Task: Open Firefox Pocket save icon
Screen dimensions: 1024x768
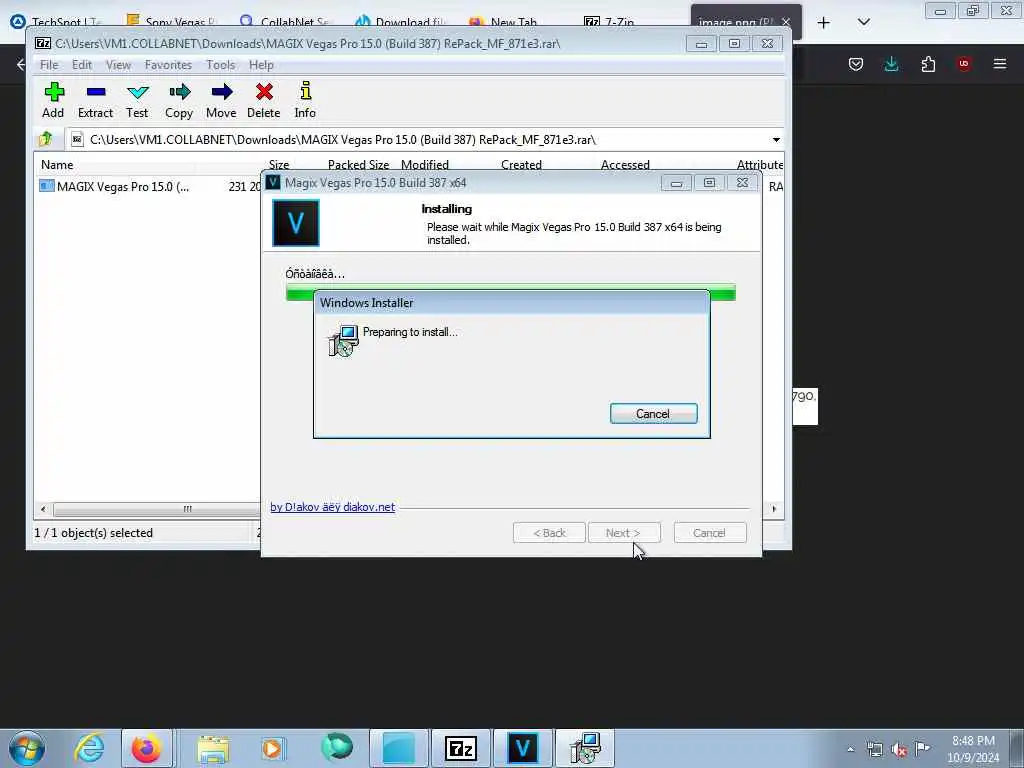Action: [856, 63]
